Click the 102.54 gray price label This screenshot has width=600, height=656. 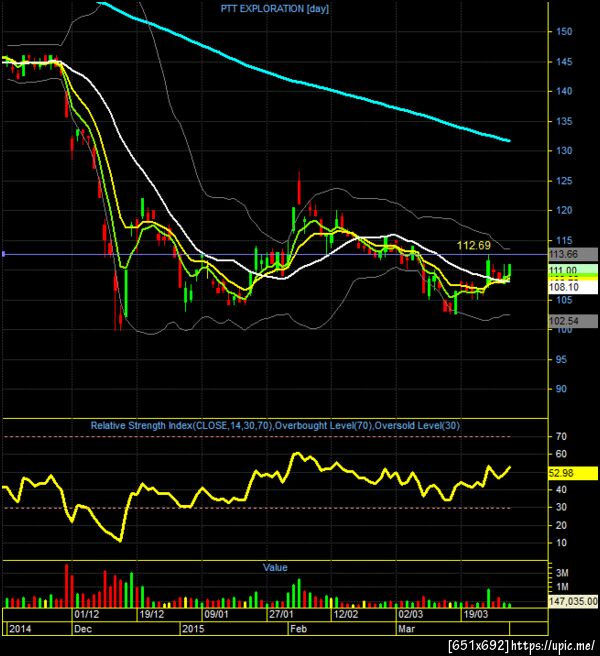(573, 321)
